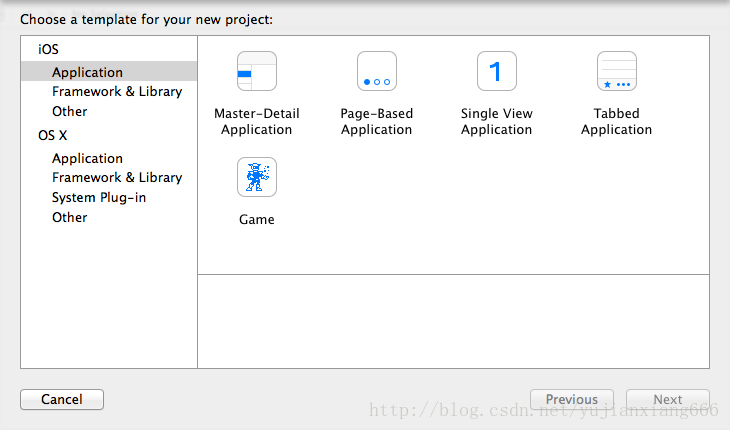Select the Tabbed Application template icon

(x=617, y=71)
